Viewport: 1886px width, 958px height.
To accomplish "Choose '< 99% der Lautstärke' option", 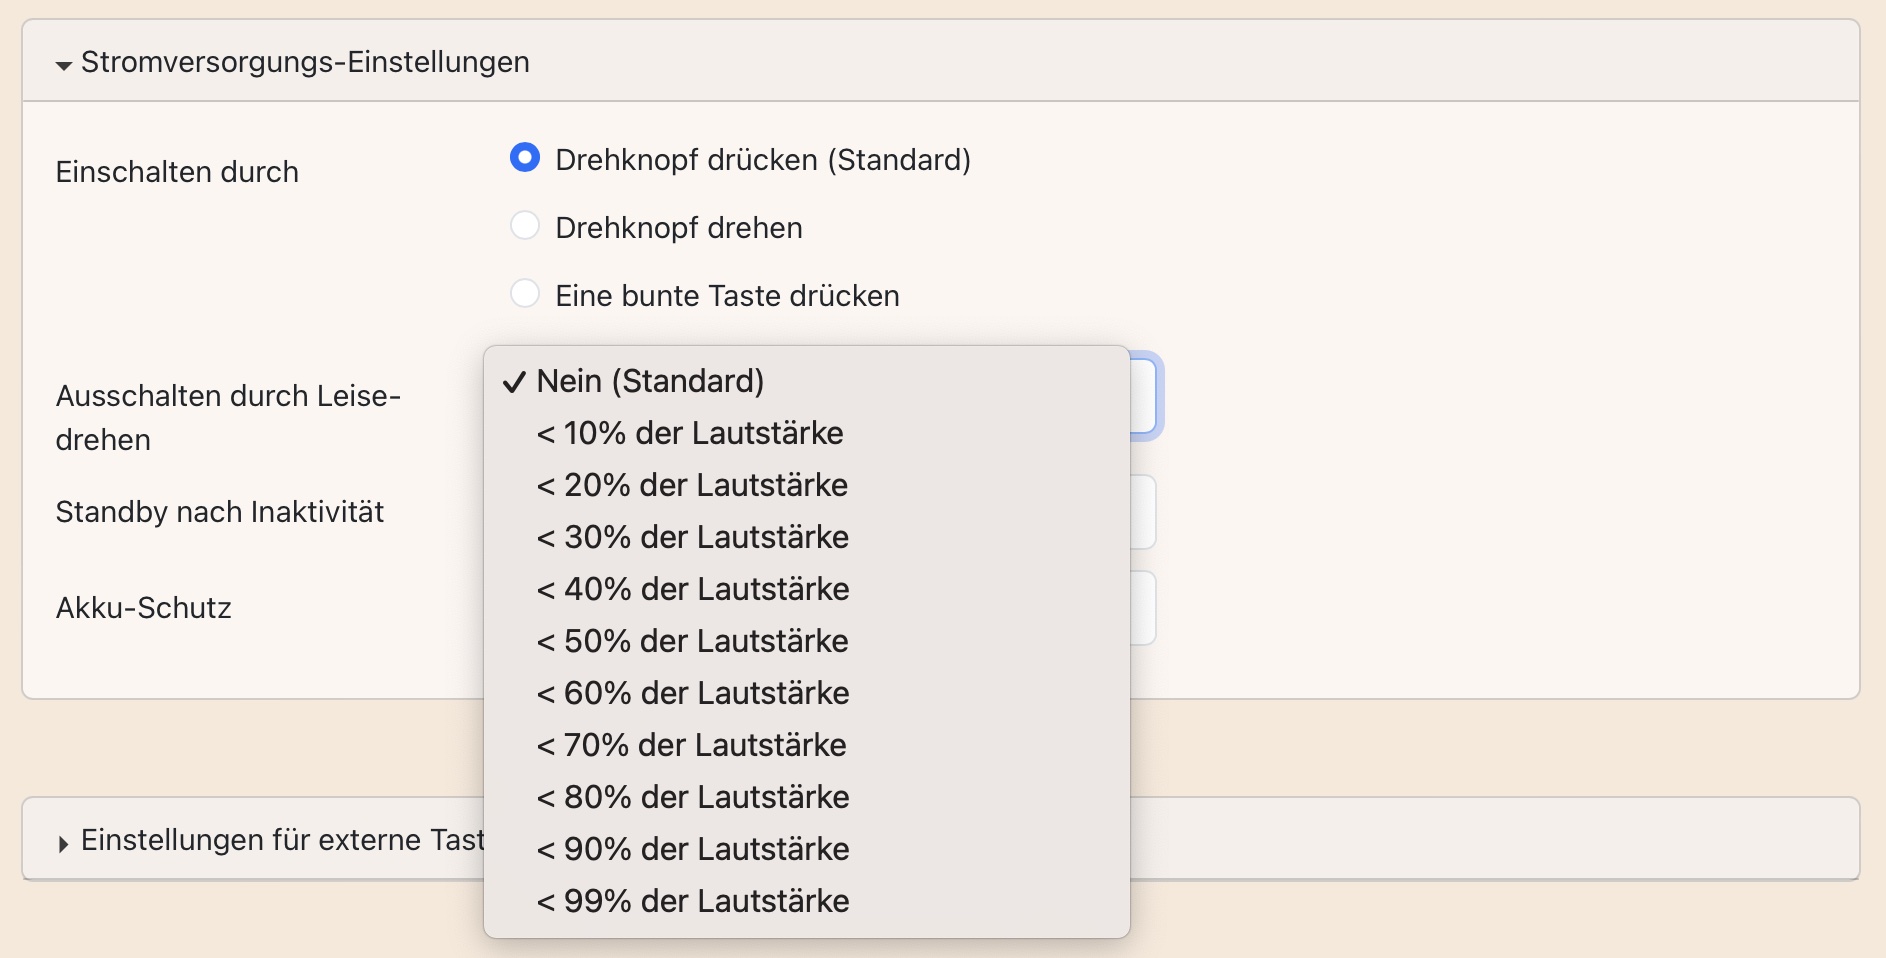I will tap(692, 901).
